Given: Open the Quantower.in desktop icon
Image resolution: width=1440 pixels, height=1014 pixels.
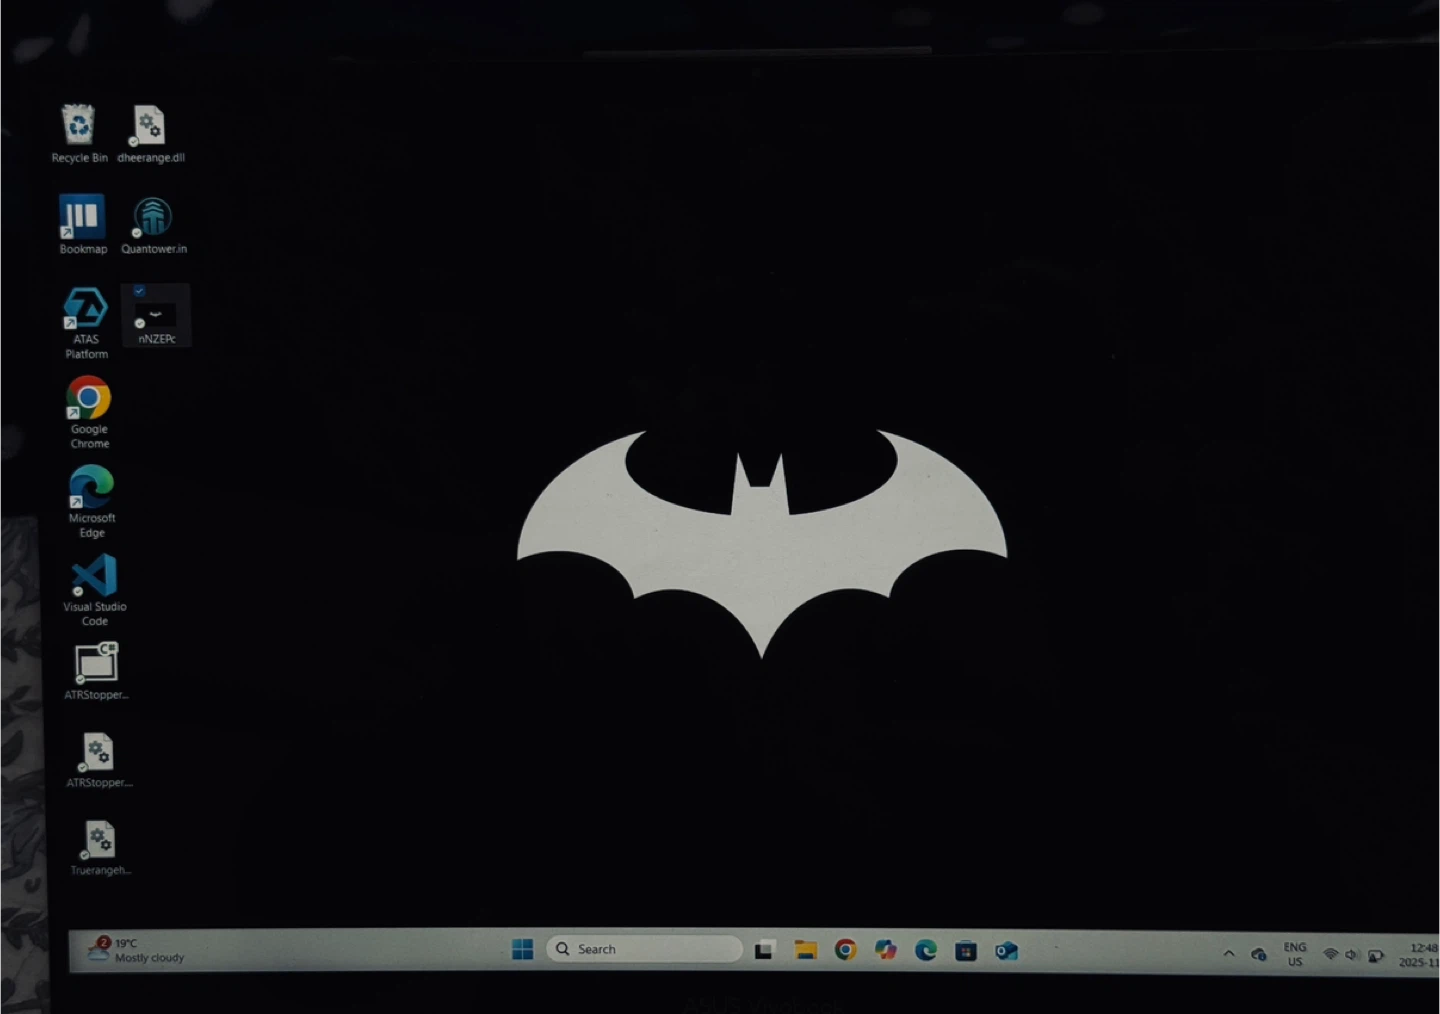Looking at the screenshot, I should tap(153, 217).
